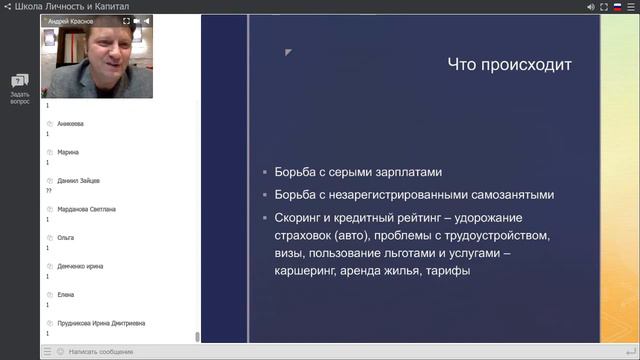The image size is (640, 360).
Task: Select chat author name Демченко ирина
Action: point(80,266)
